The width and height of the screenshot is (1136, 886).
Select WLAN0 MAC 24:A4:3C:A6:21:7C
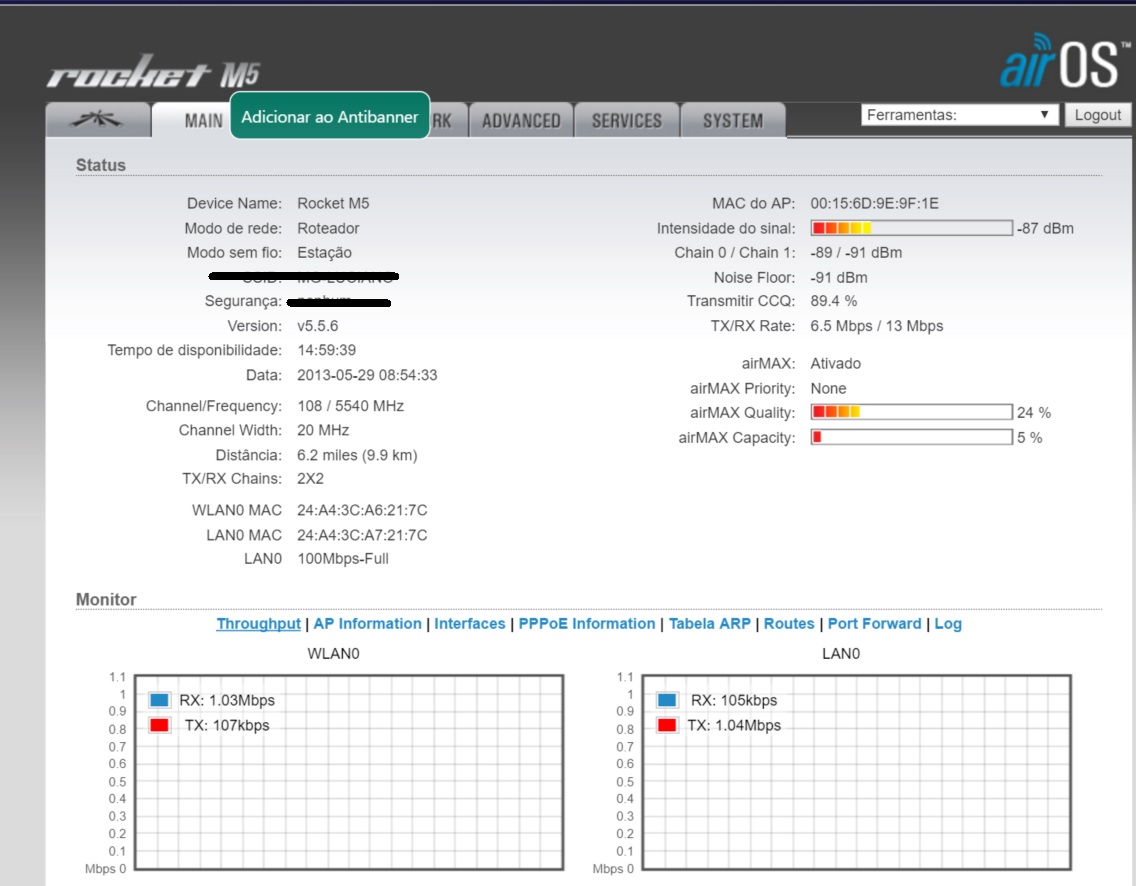pyautogui.click(x=362, y=510)
